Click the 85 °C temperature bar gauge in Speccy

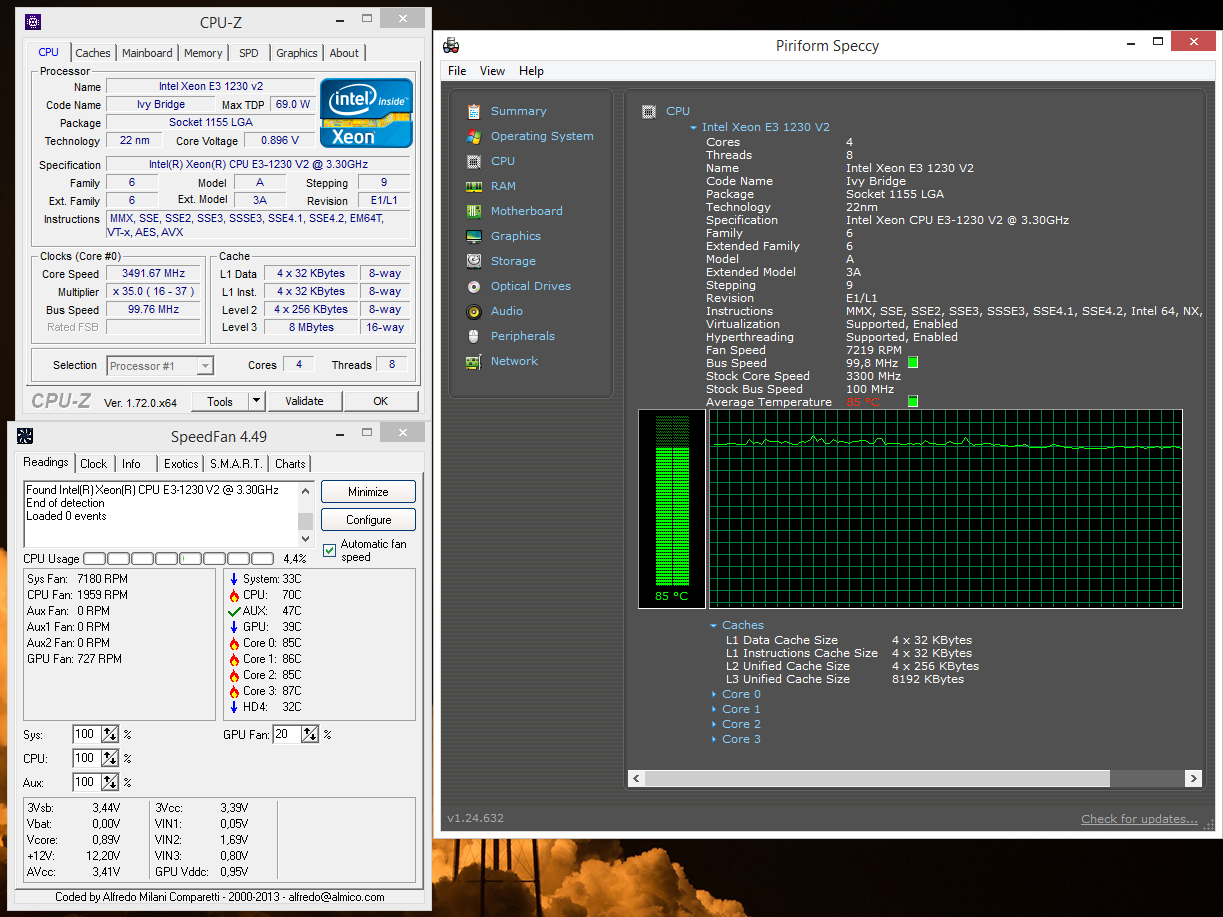[x=672, y=509]
